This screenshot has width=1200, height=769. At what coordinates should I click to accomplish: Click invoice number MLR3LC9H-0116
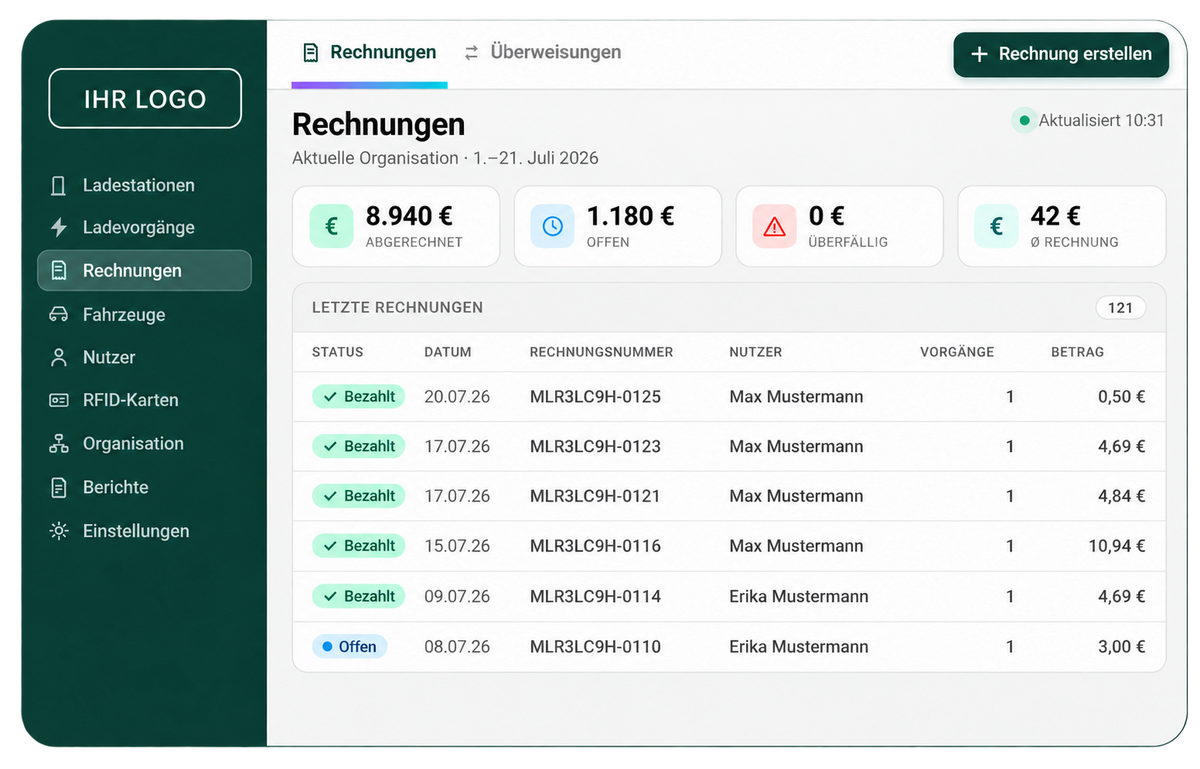[595, 546]
